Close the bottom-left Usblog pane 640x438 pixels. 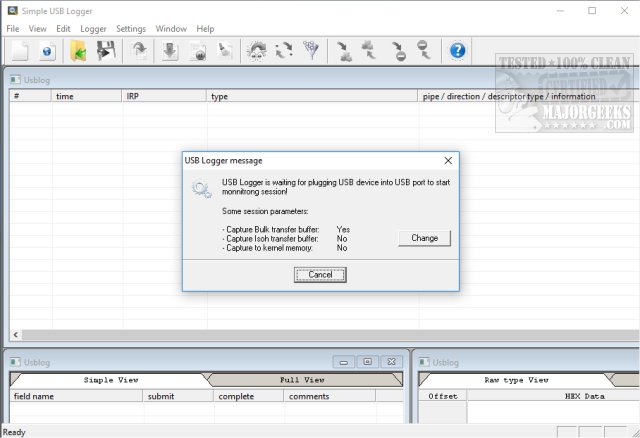[x=391, y=362]
